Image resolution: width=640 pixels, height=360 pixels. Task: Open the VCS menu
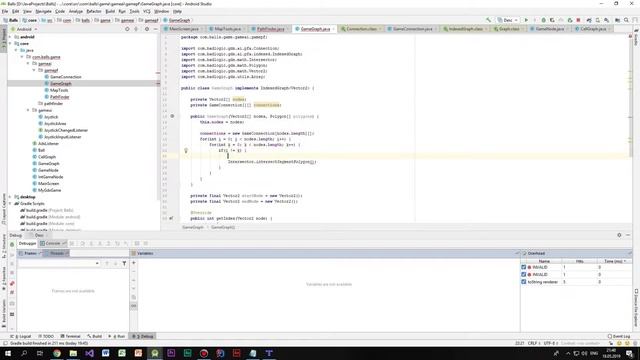click(x=147, y=11)
